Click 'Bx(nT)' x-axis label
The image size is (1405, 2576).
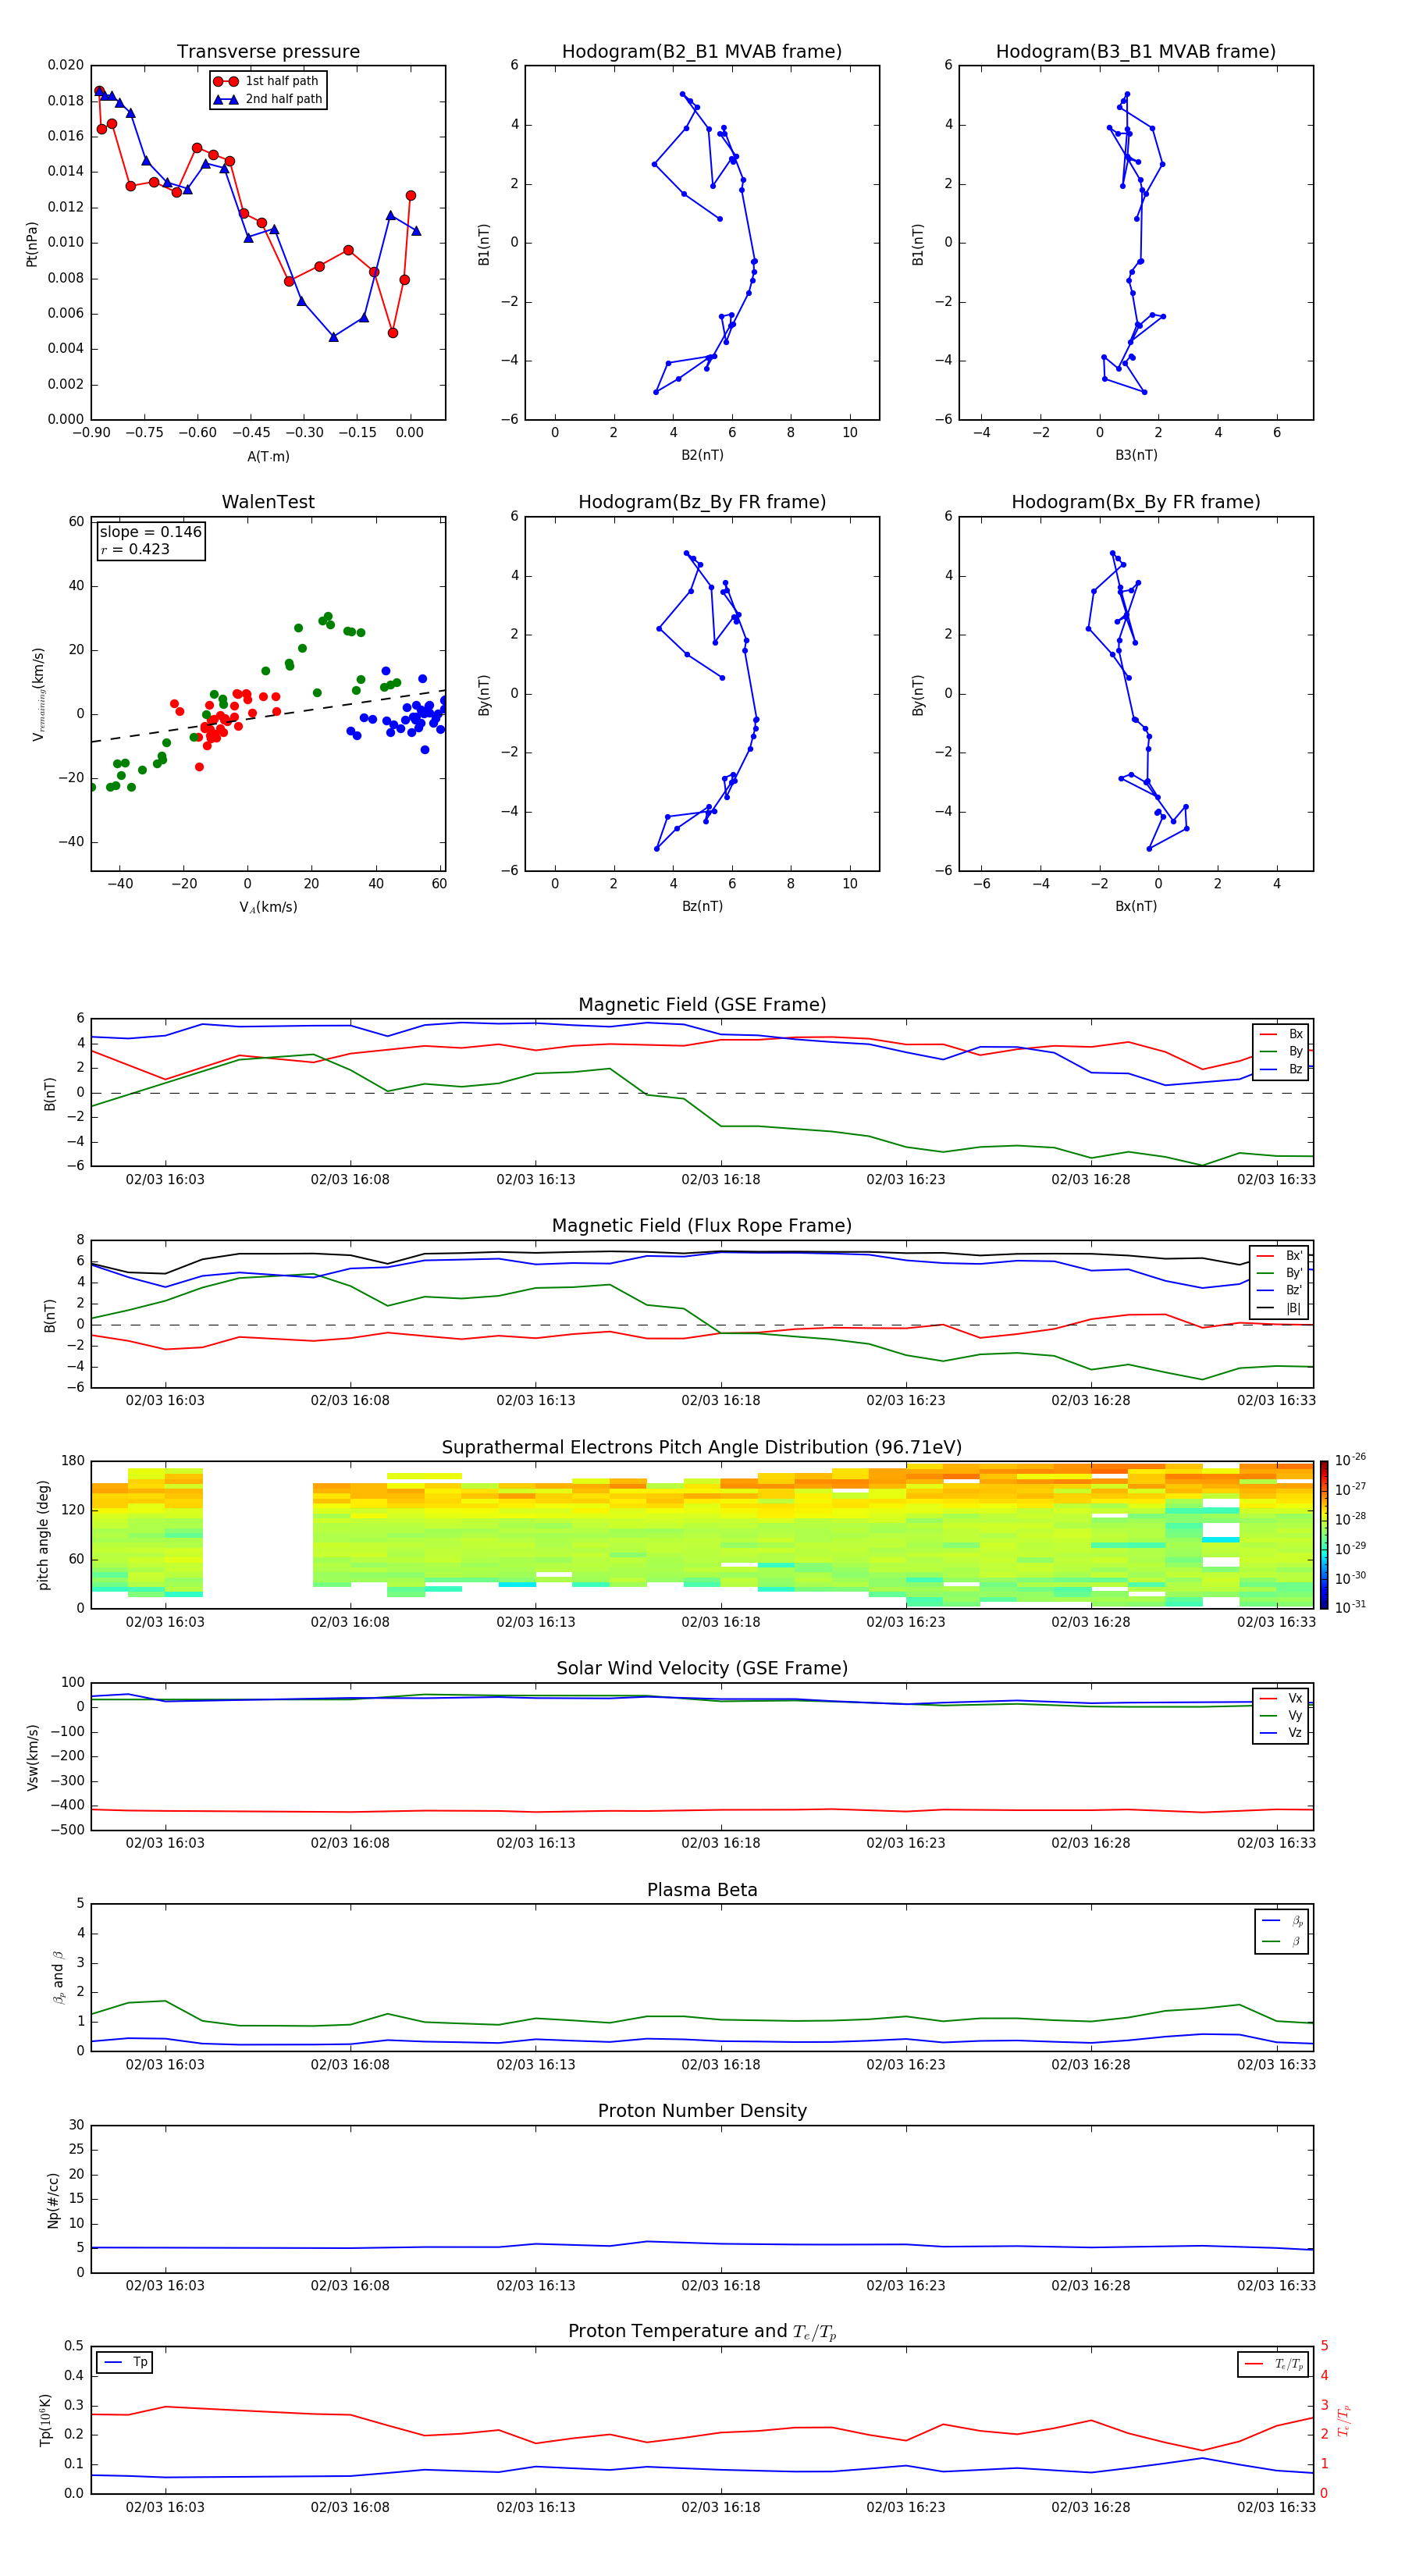pos(1136,906)
